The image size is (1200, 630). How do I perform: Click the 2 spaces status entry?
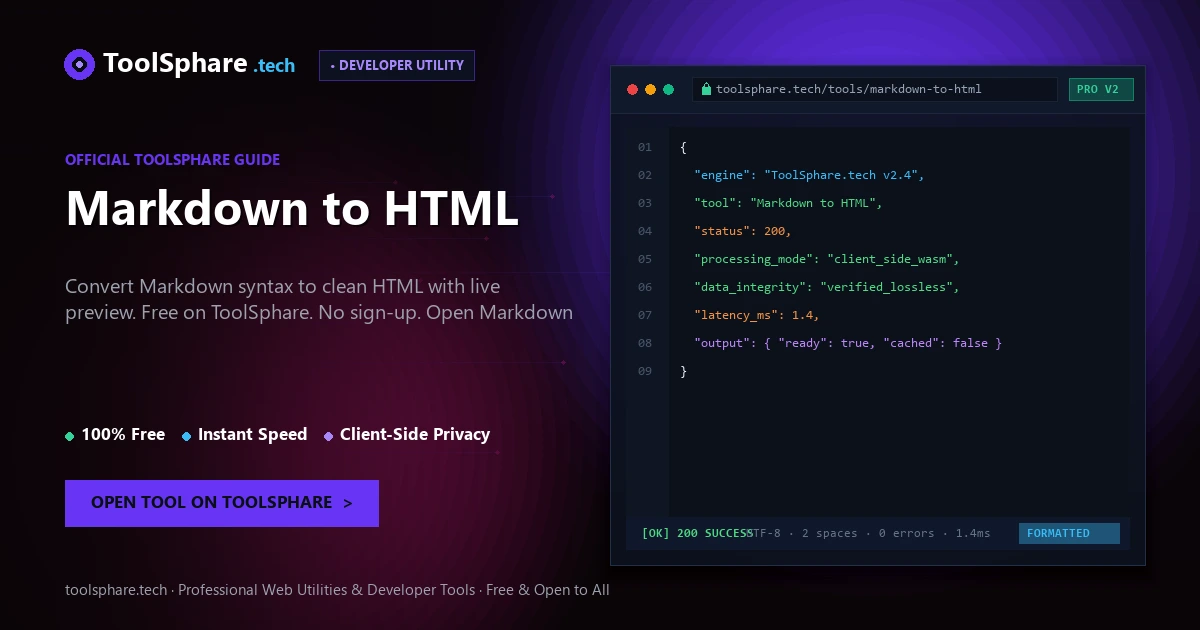829,533
